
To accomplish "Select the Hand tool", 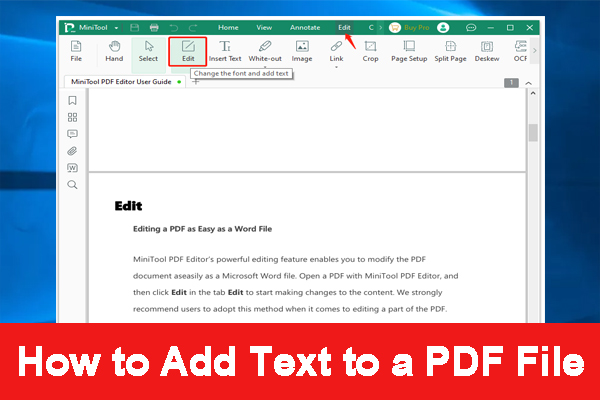I will pyautogui.click(x=114, y=51).
